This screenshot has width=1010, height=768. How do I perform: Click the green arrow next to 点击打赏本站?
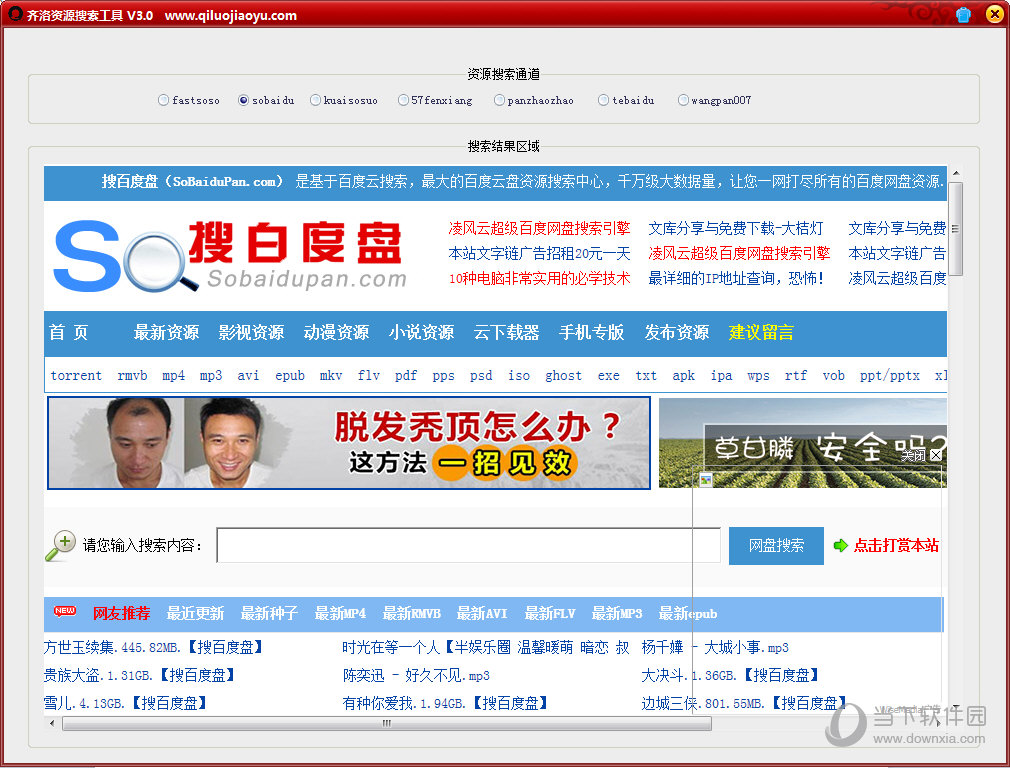840,546
